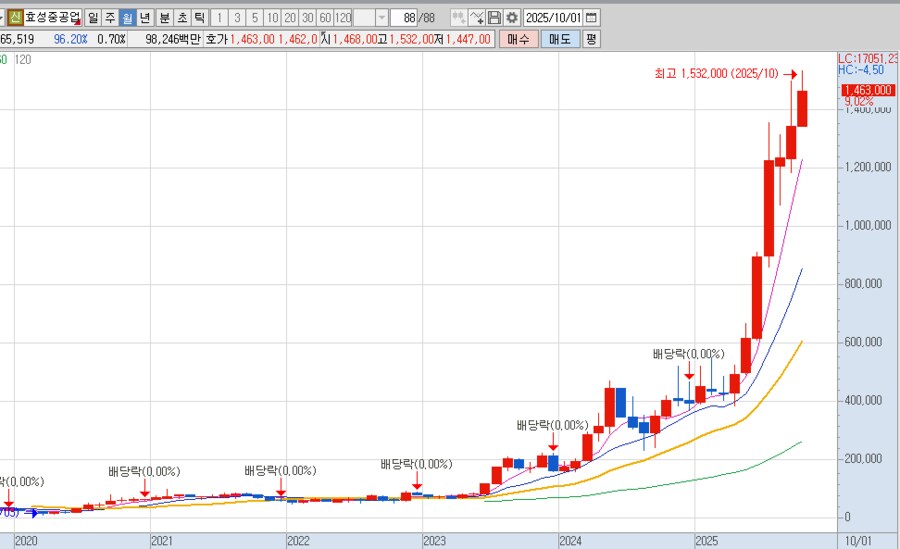Click the 평 button beside 매도

coord(591,39)
